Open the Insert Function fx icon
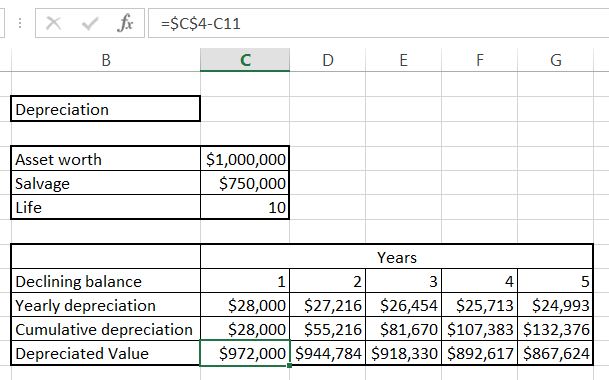Viewport: 609px width, 380px height. (125, 23)
